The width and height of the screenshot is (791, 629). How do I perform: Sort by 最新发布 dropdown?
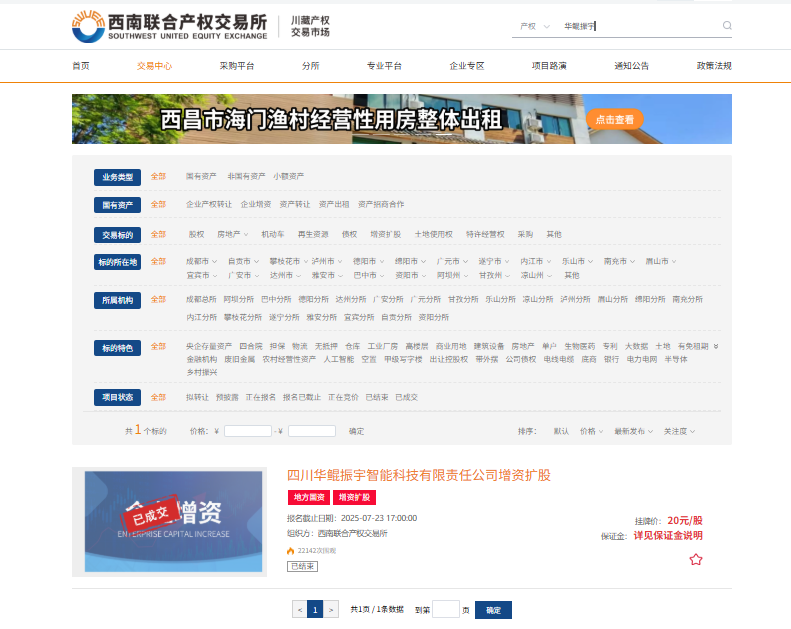click(633, 431)
